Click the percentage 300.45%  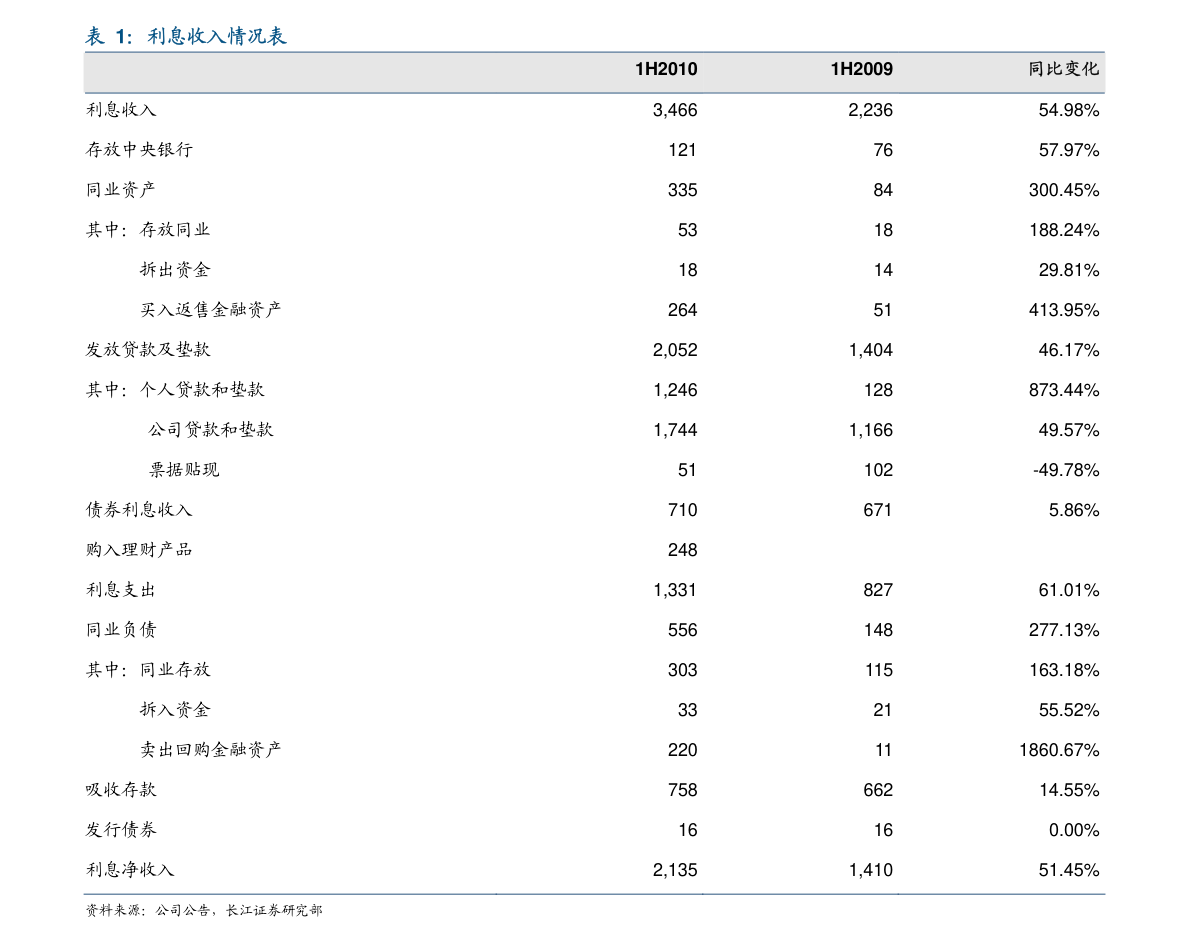click(x=1063, y=190)
